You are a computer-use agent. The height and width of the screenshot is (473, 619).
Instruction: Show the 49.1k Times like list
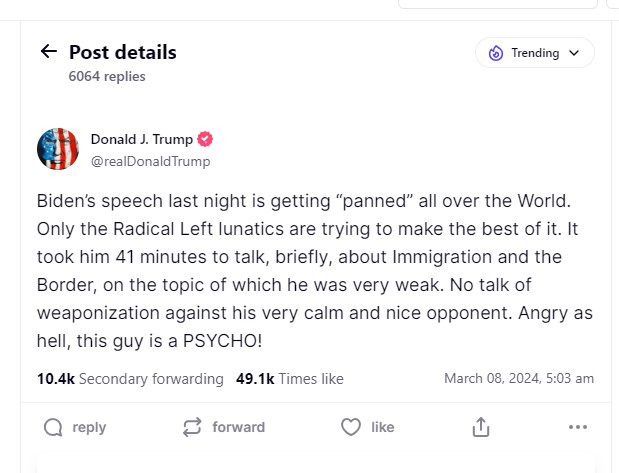tap(290, 379)
